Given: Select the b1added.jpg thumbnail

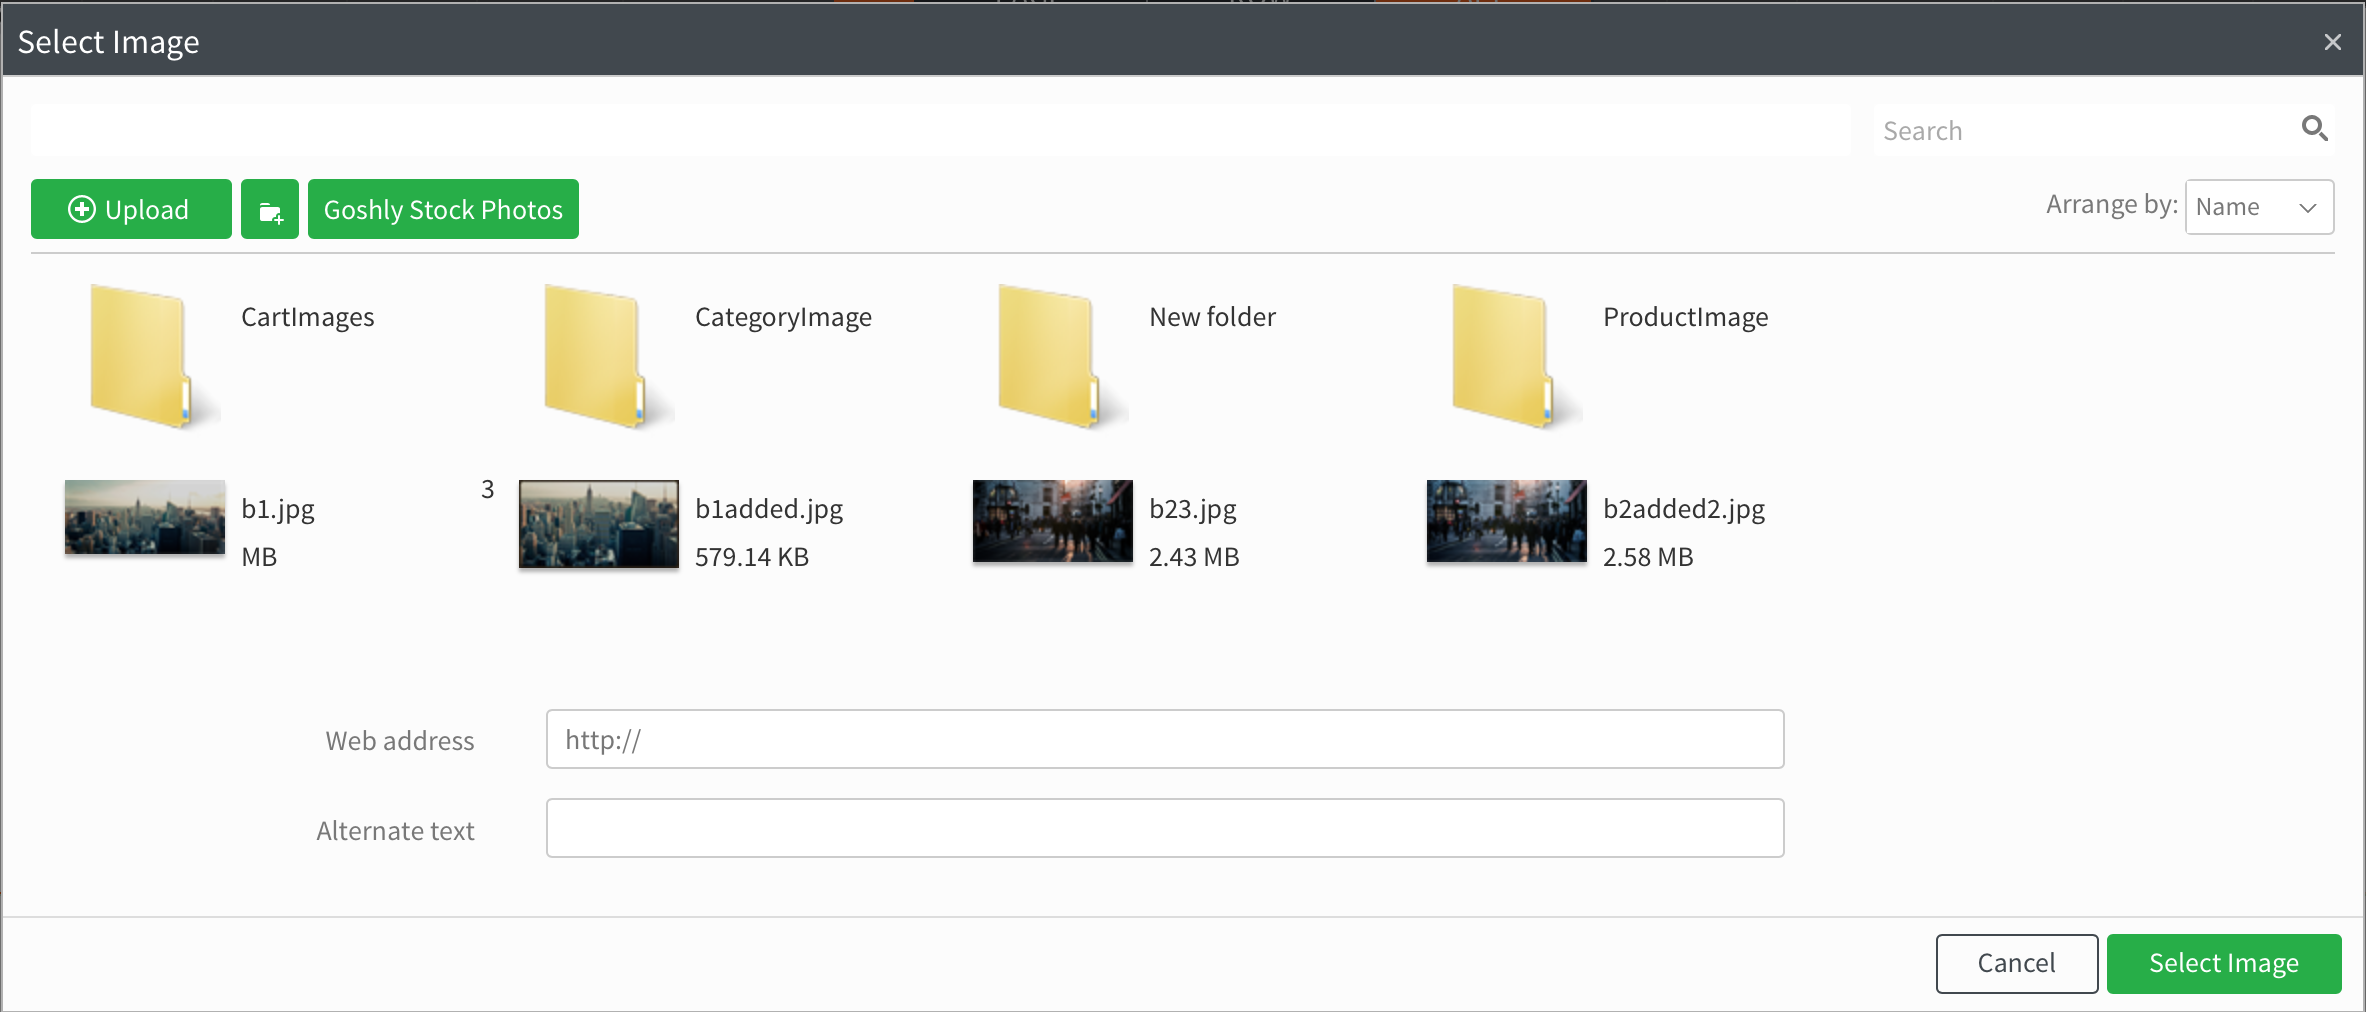Looking at the screenshot, I should [599, 524].
